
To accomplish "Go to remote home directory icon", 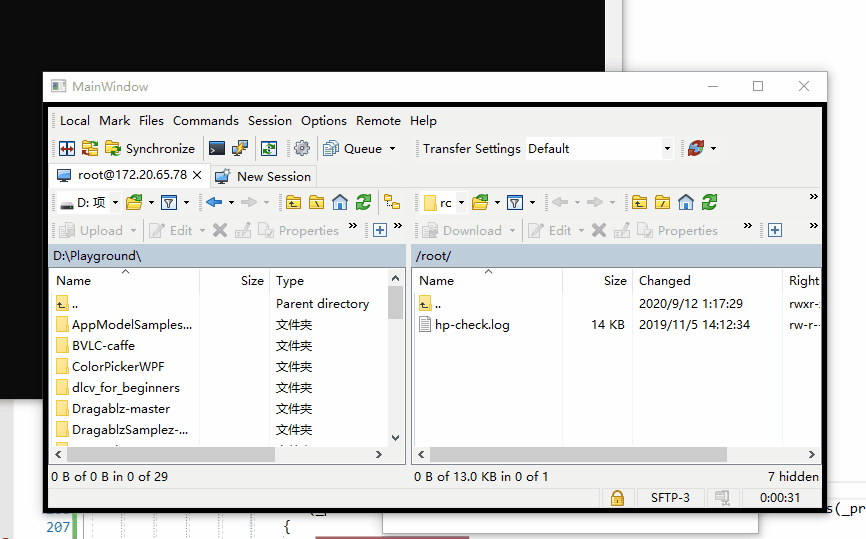I will pos(685,203).
